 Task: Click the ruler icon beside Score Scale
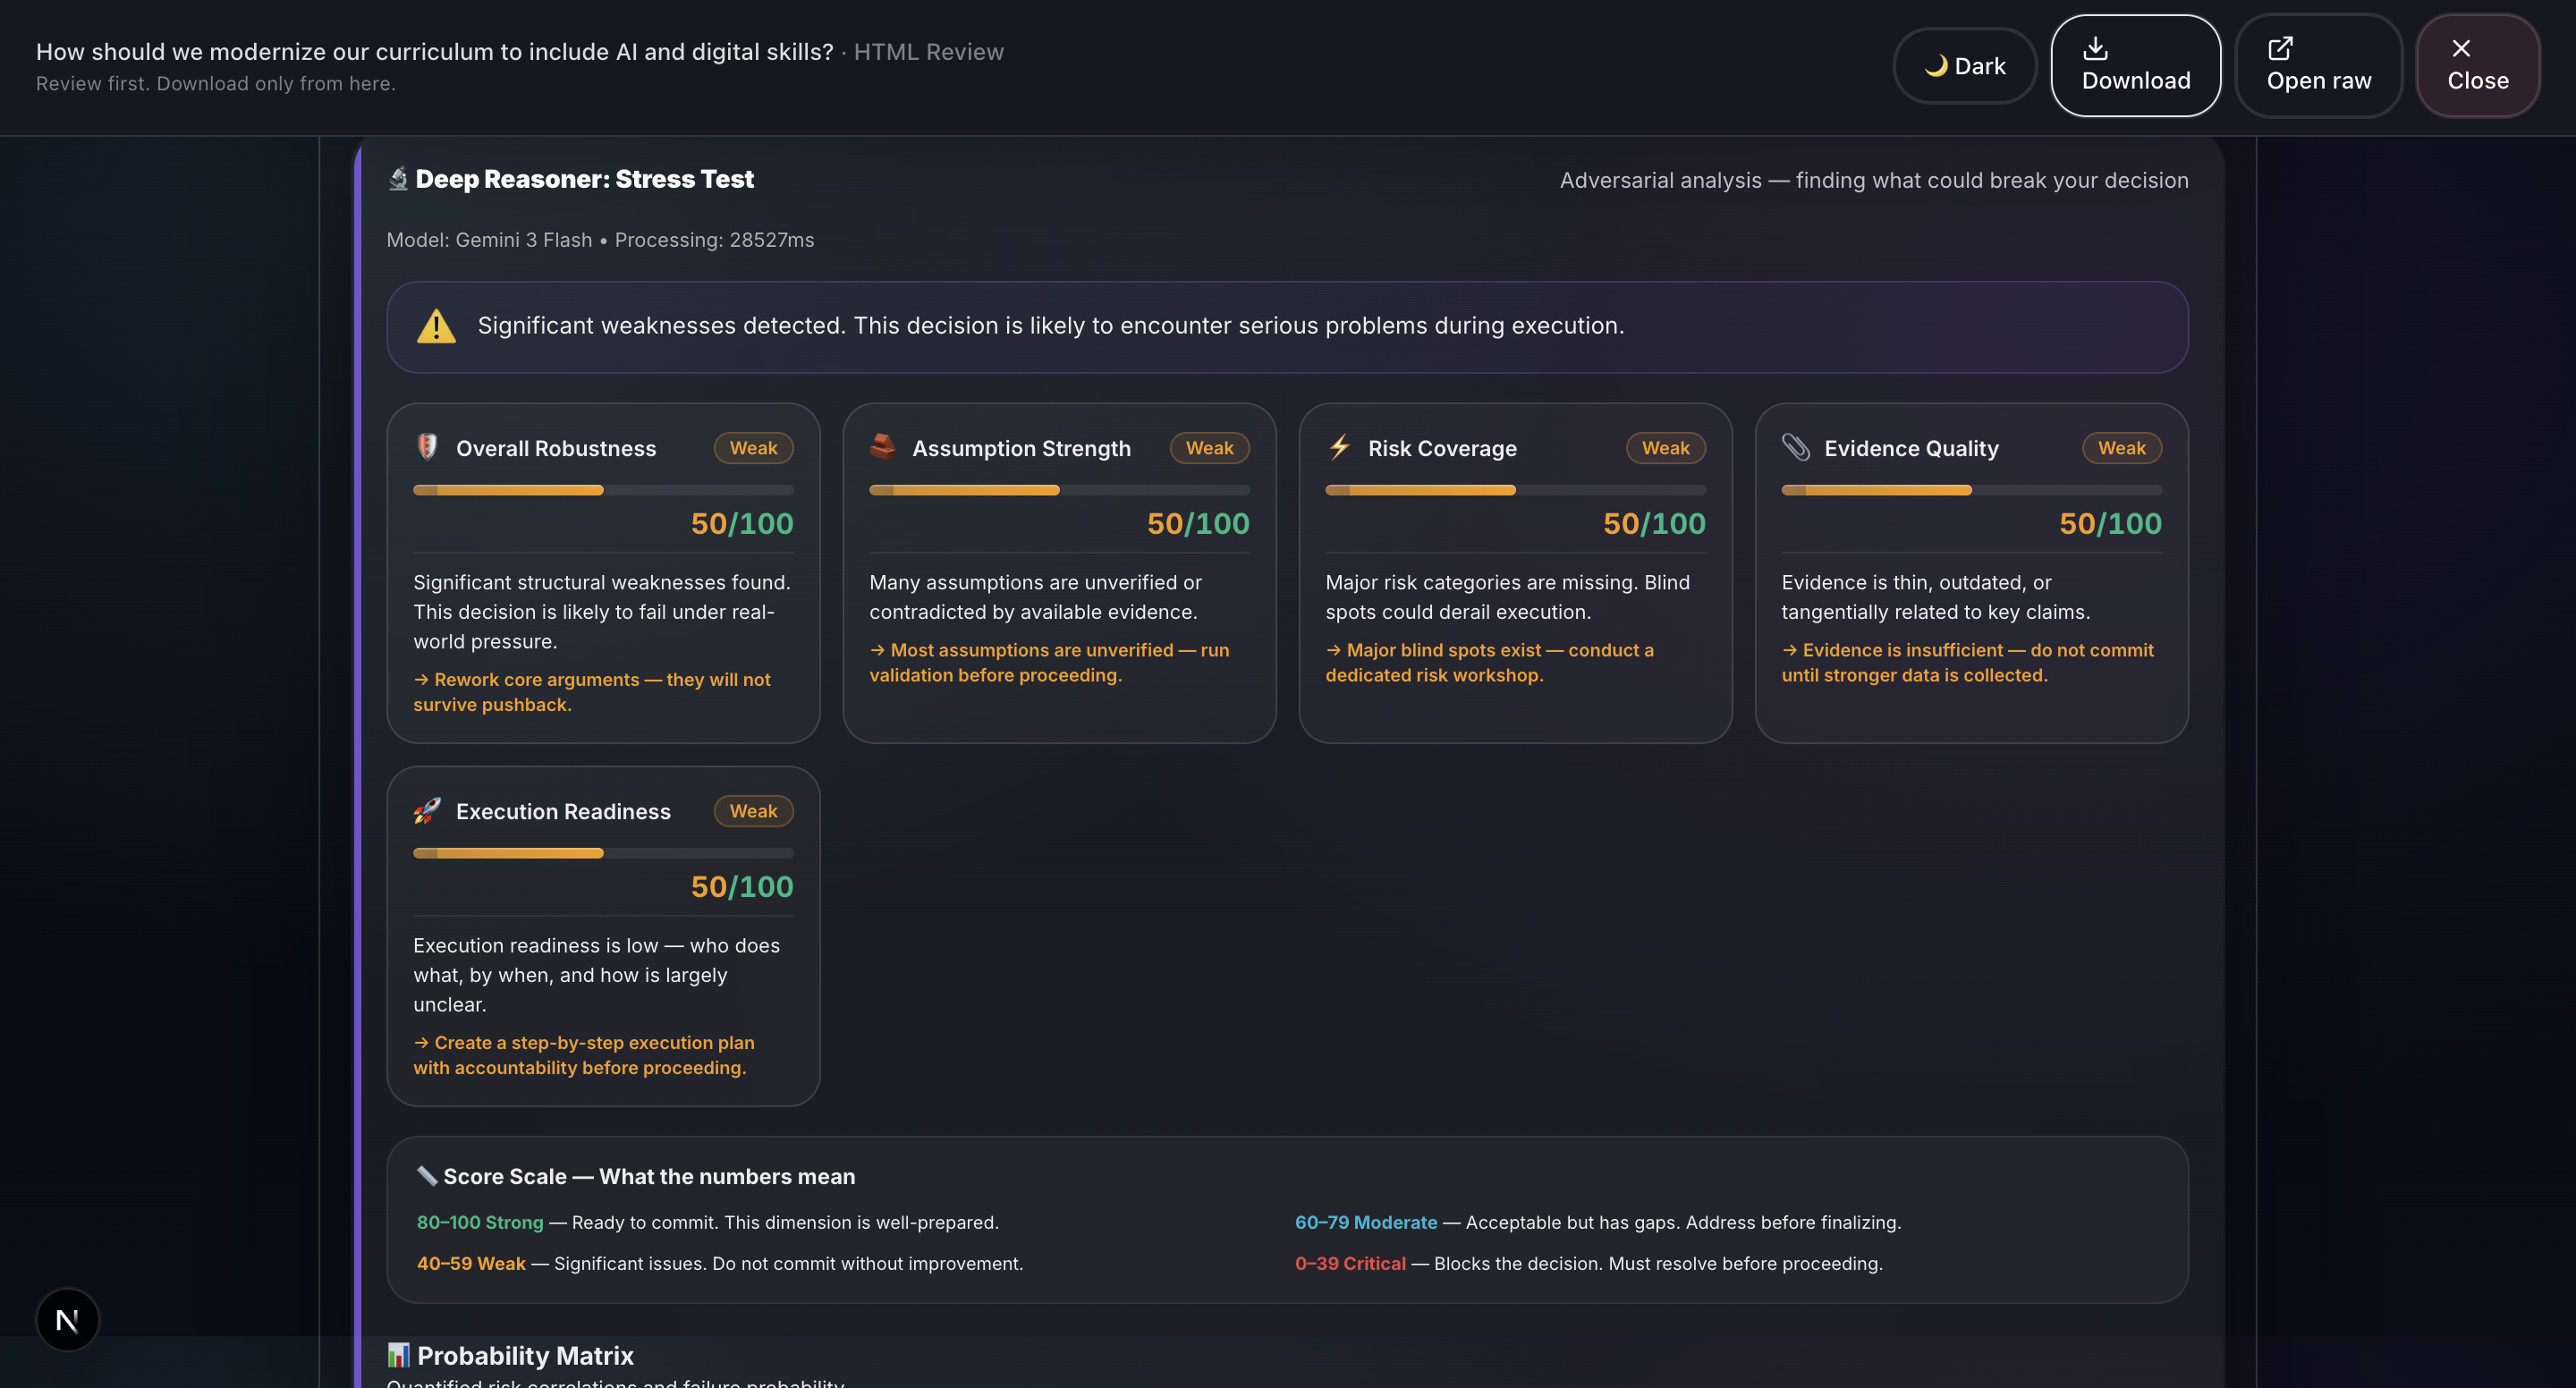pos(427,1175)
